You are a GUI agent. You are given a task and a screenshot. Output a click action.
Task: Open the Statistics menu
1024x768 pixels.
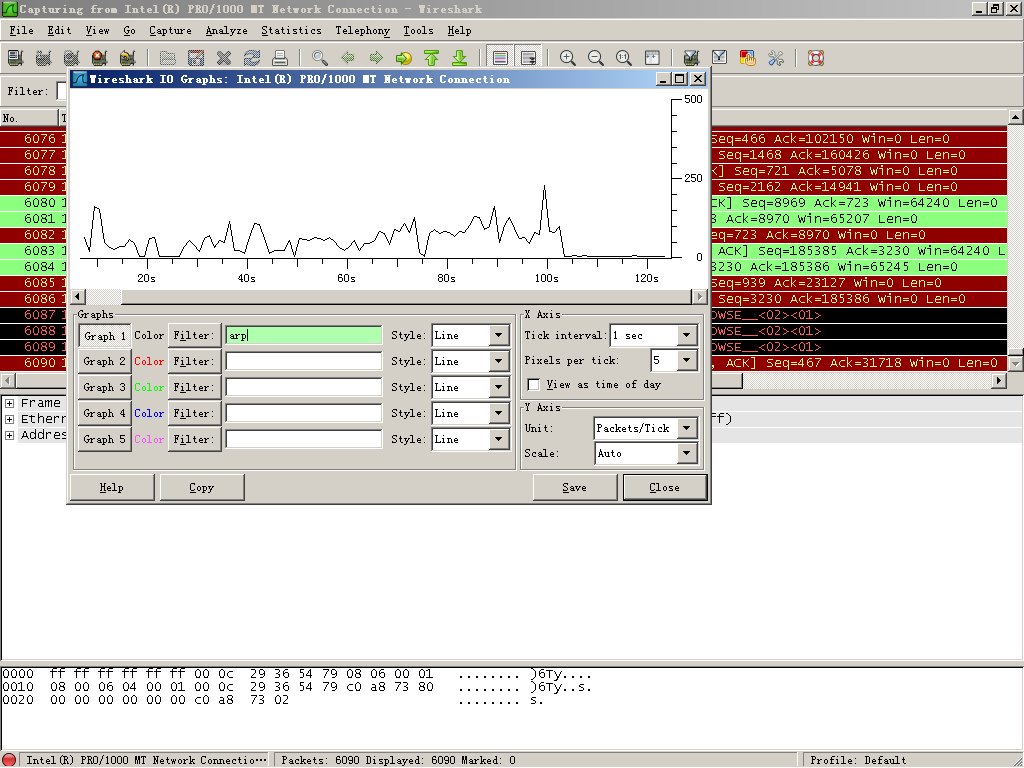point(291,31)
